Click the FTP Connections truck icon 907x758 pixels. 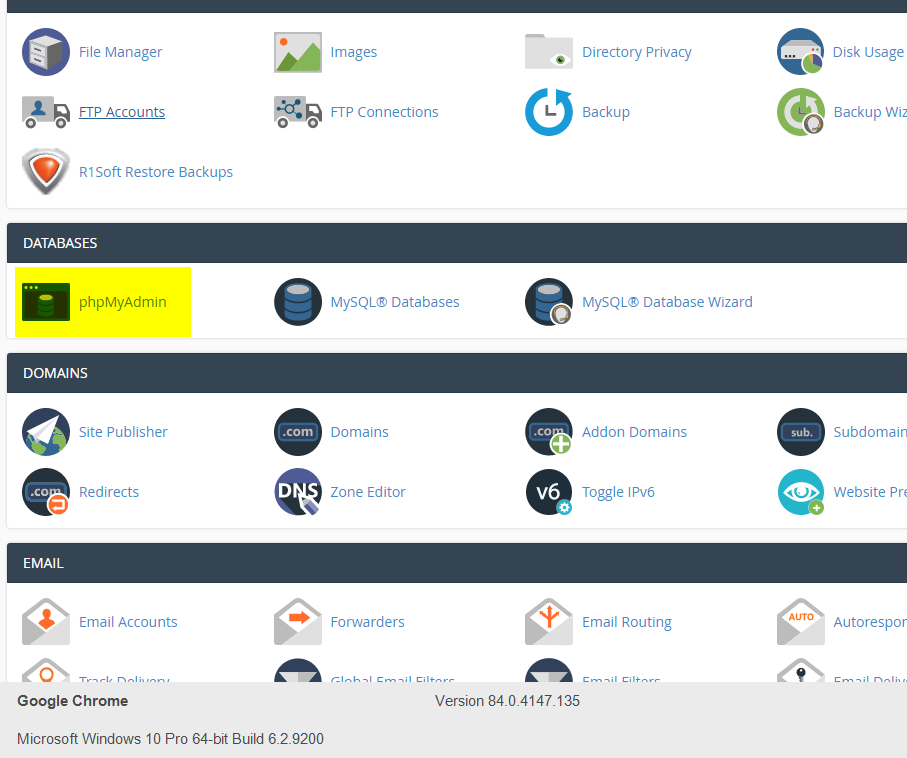click(x=297, y=112)
